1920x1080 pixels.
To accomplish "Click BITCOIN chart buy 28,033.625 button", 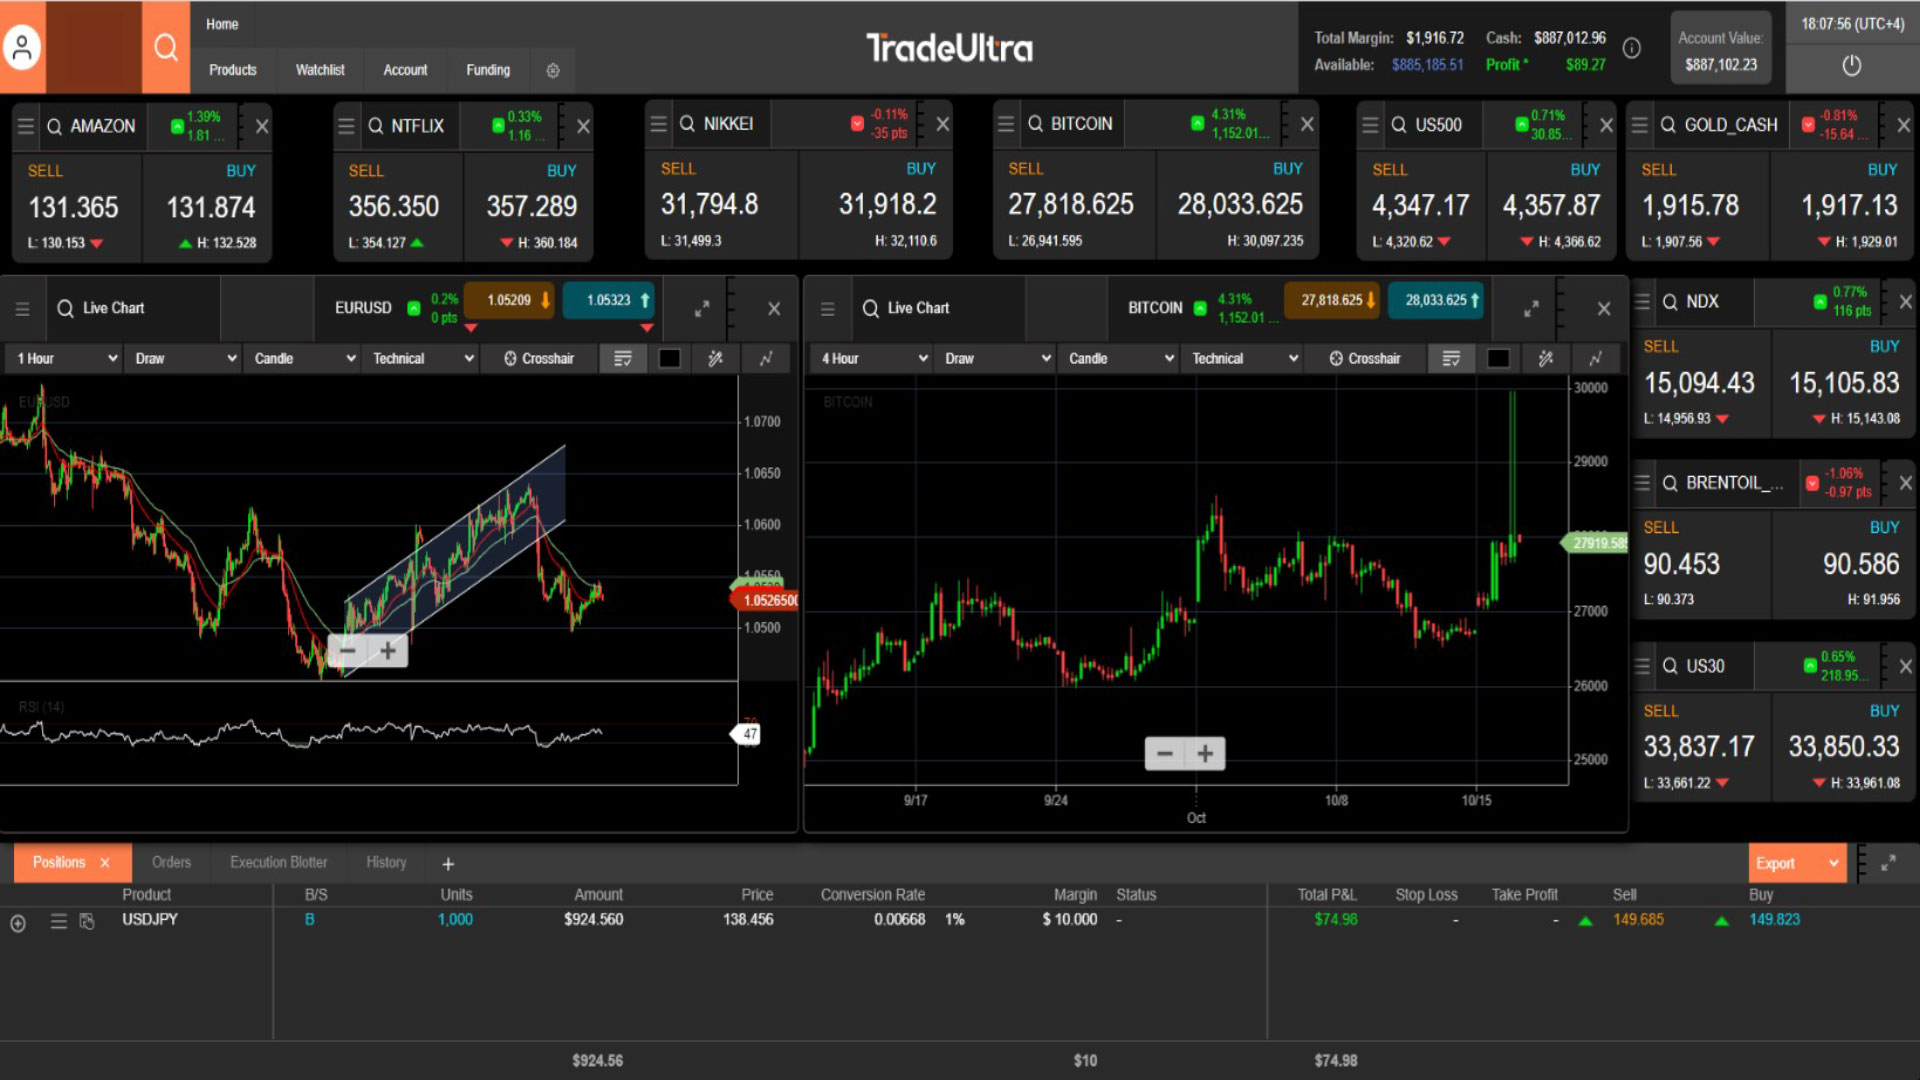I will point(1436,300).
